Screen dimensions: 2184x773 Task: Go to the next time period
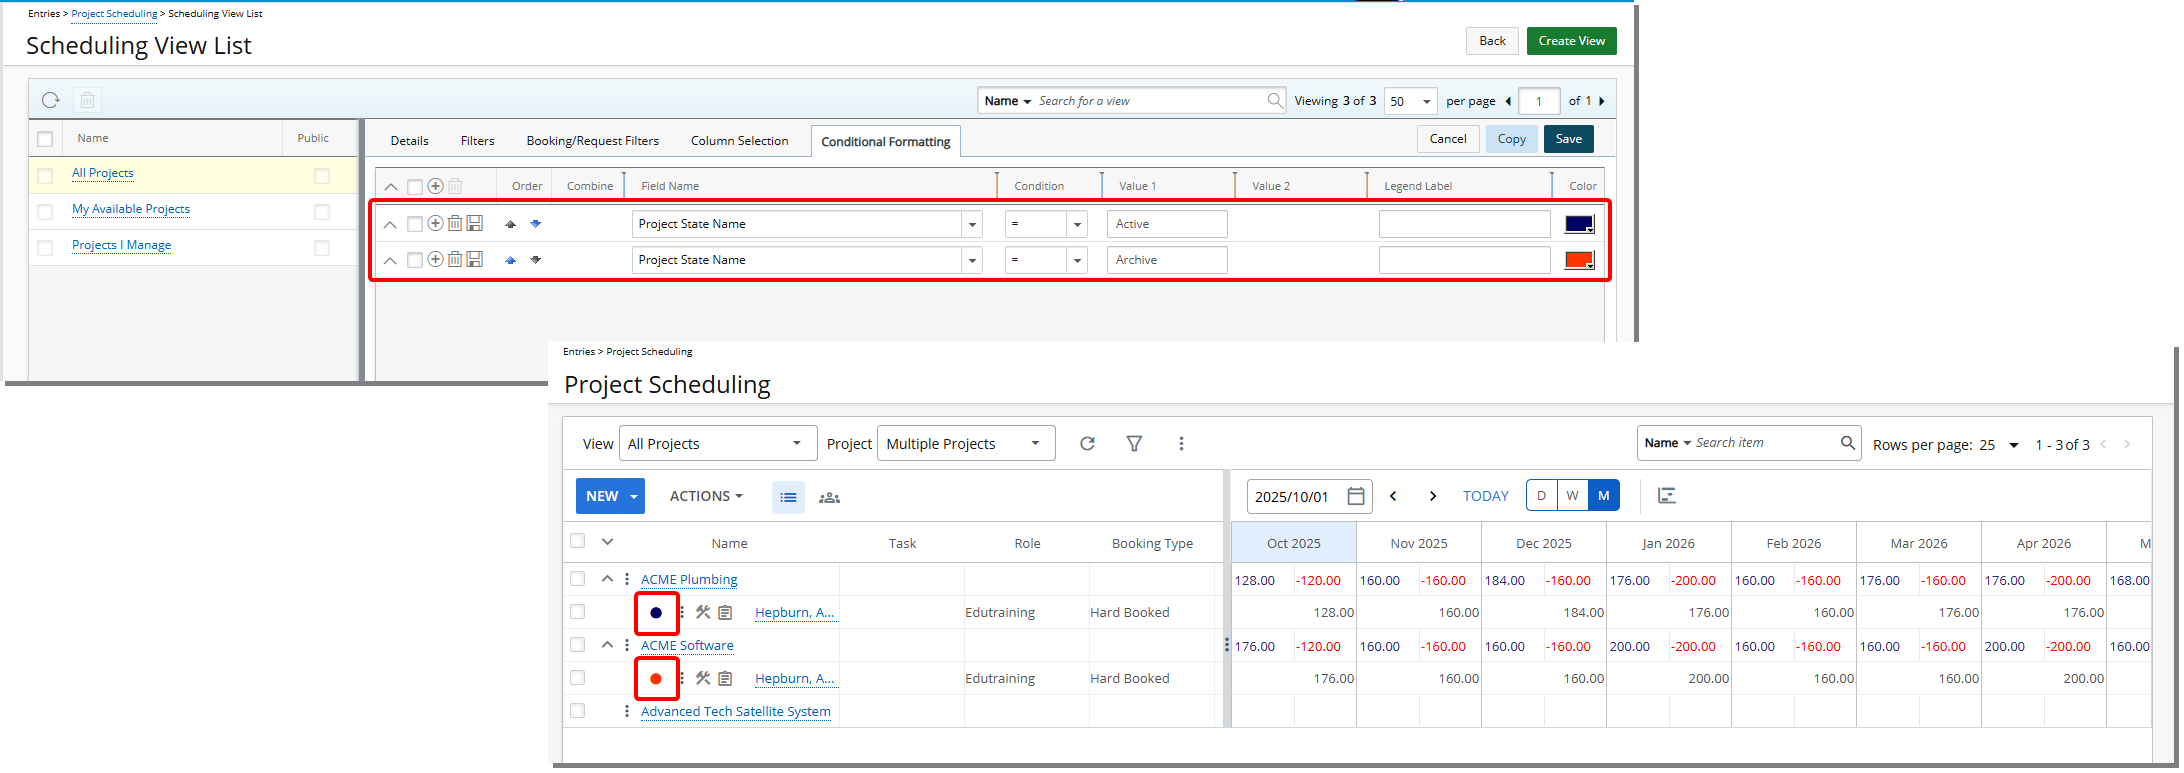1433,496
